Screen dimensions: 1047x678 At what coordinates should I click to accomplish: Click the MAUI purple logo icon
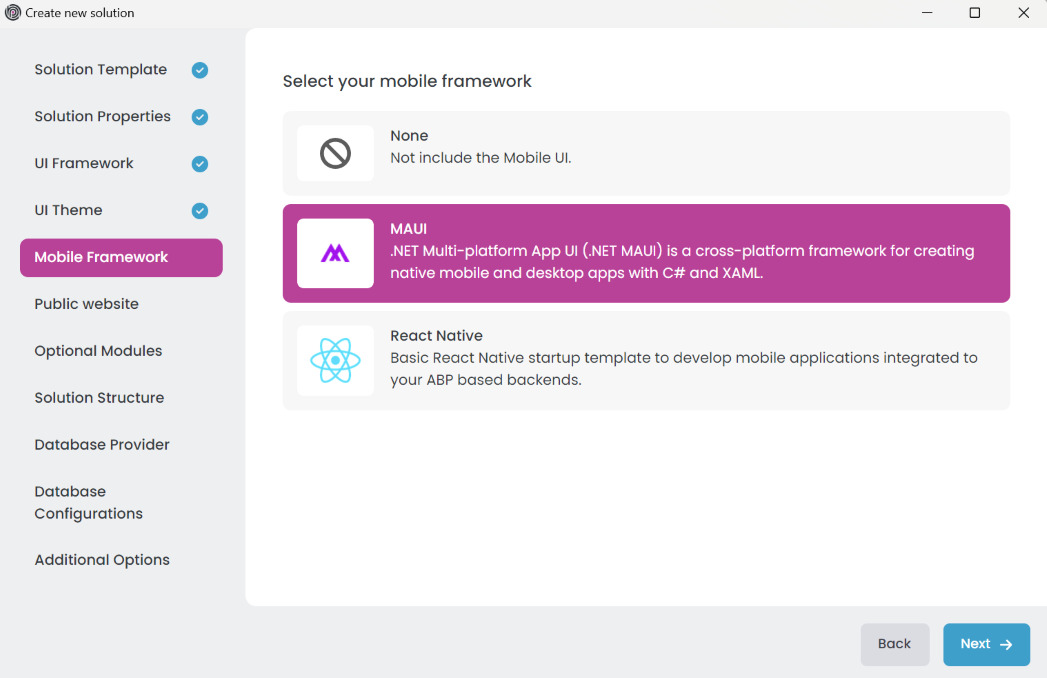click(335, 254)
